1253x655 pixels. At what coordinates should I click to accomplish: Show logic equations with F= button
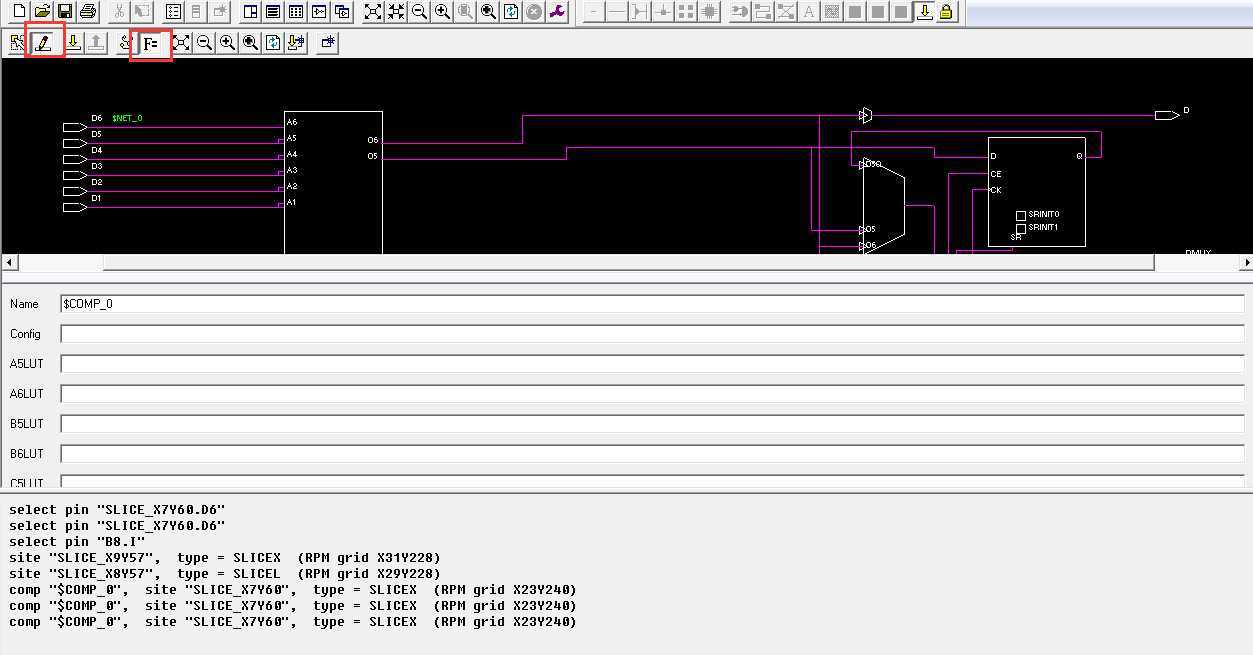pos(151,43)
